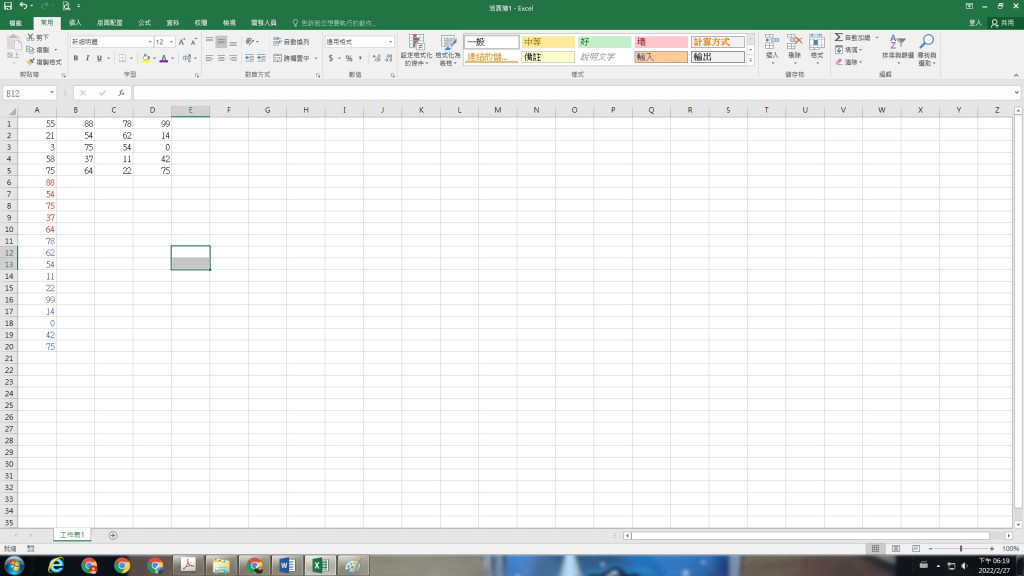Switch to Page Layout view in status bar

pos(896,549)
